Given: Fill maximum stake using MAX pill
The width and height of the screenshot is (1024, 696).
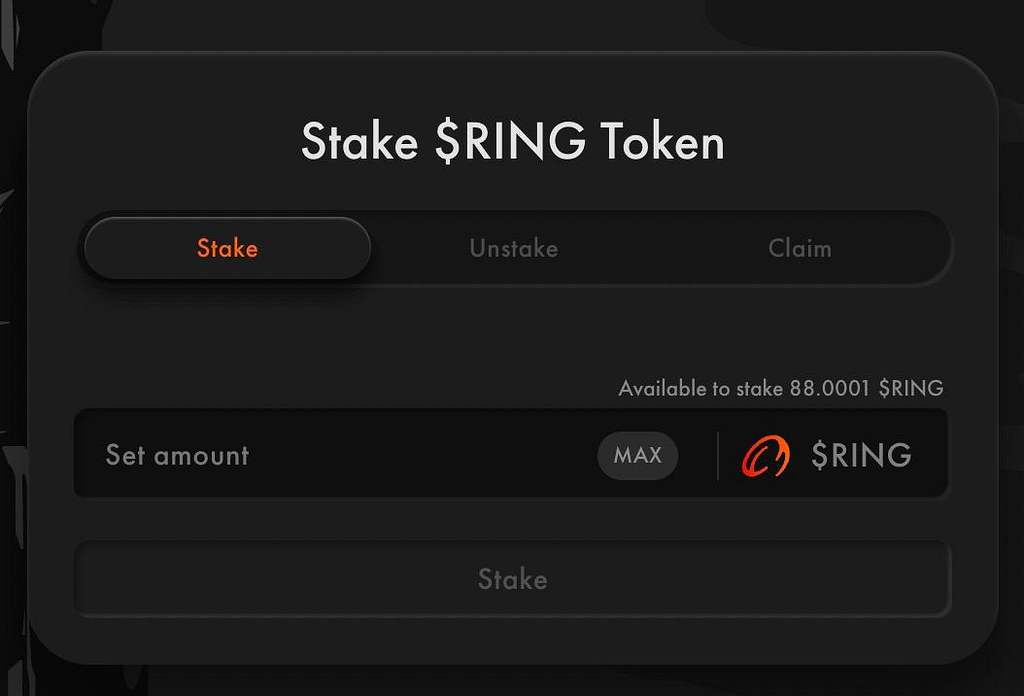Looking at the screenshot, I should click(637, 455).
